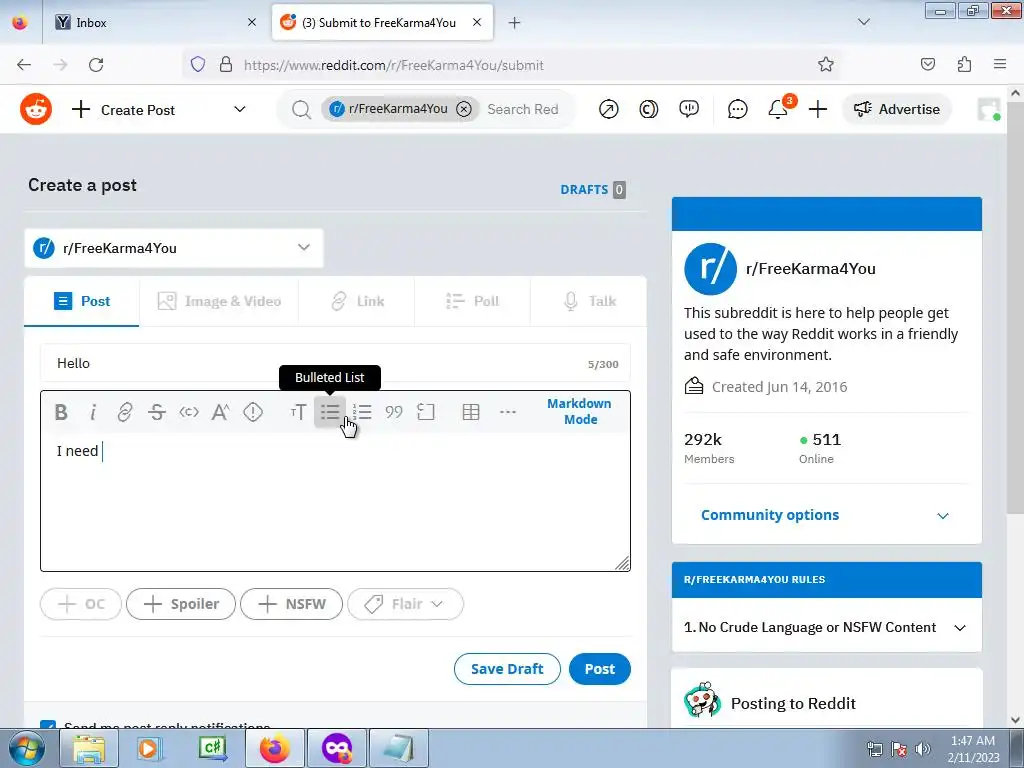1024x768 pixels.
Task: Insert a numbered list
Action: [x=362, y=412]
